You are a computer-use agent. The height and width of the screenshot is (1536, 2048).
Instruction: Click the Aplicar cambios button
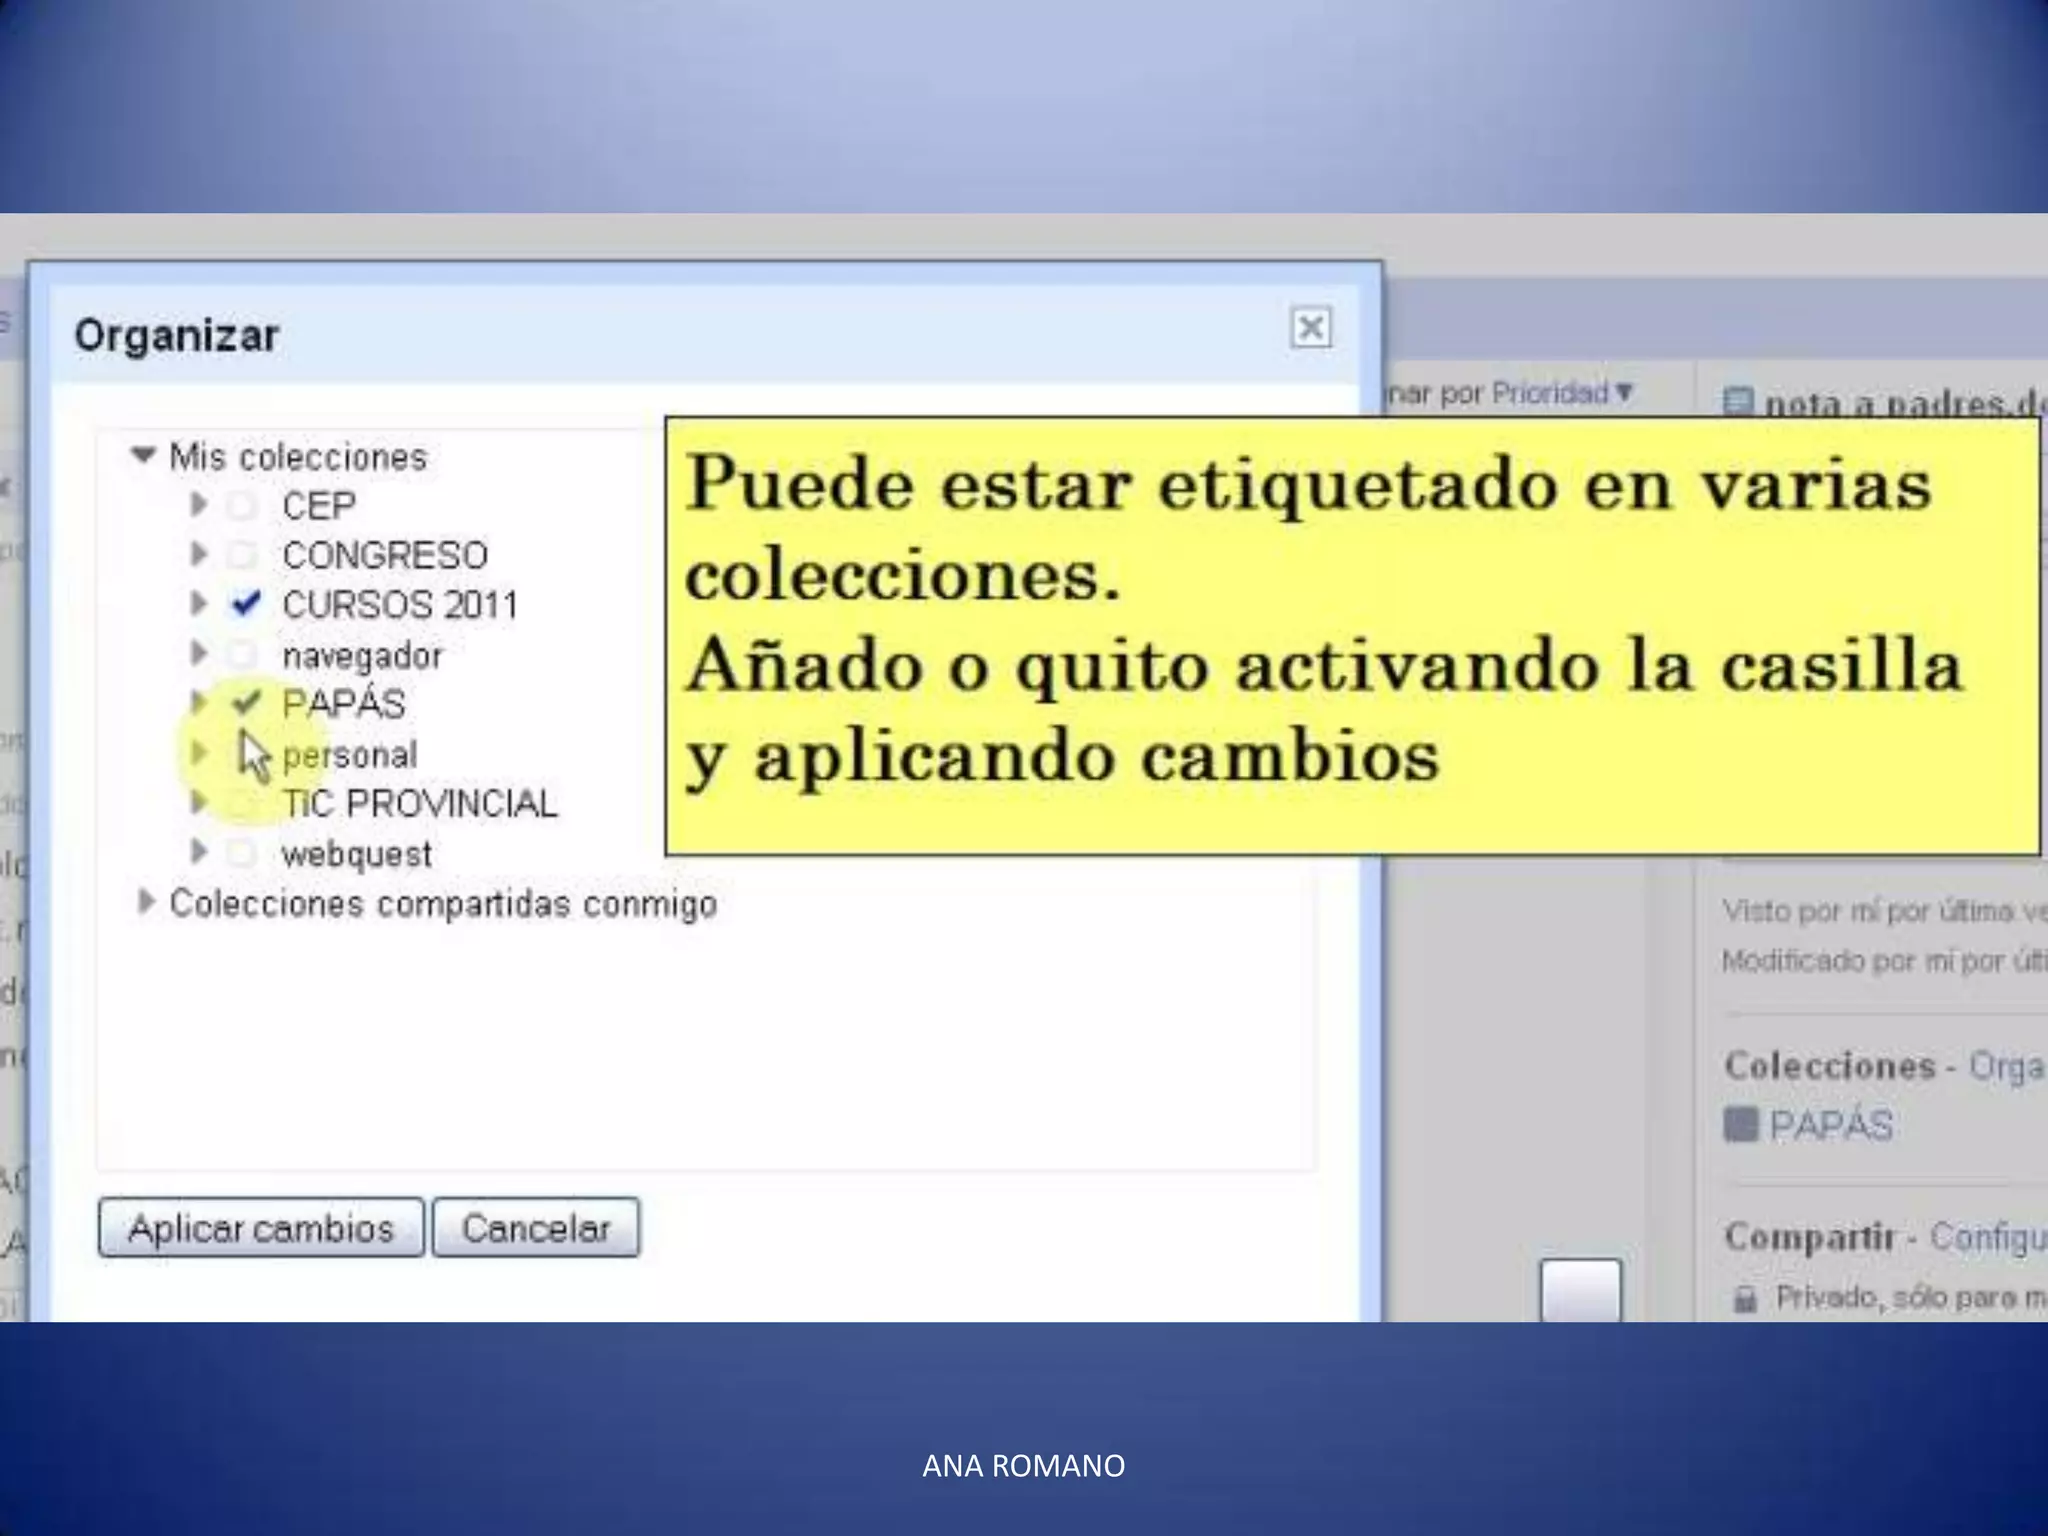point(261,1227)
